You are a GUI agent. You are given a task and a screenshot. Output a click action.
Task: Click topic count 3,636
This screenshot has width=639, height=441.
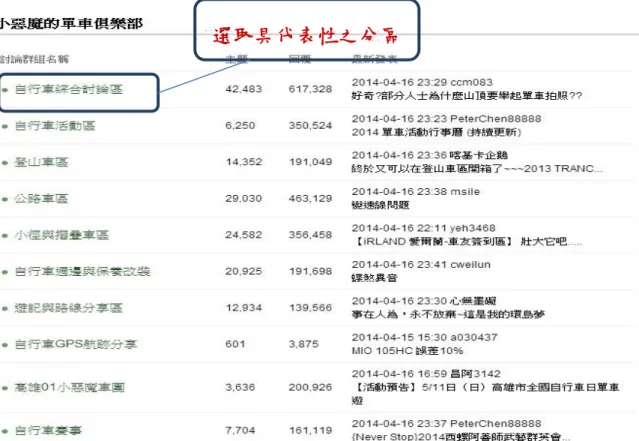240,387
